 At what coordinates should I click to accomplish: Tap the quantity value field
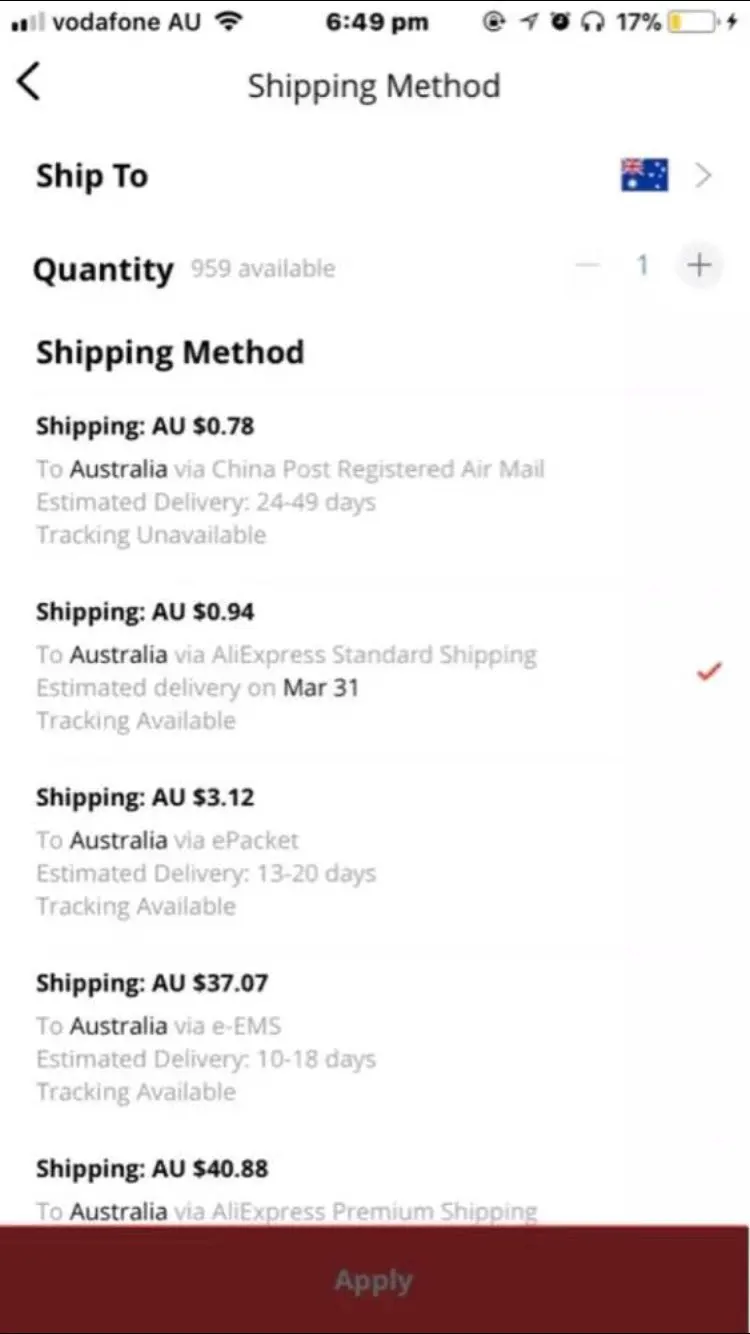(642, 266)
